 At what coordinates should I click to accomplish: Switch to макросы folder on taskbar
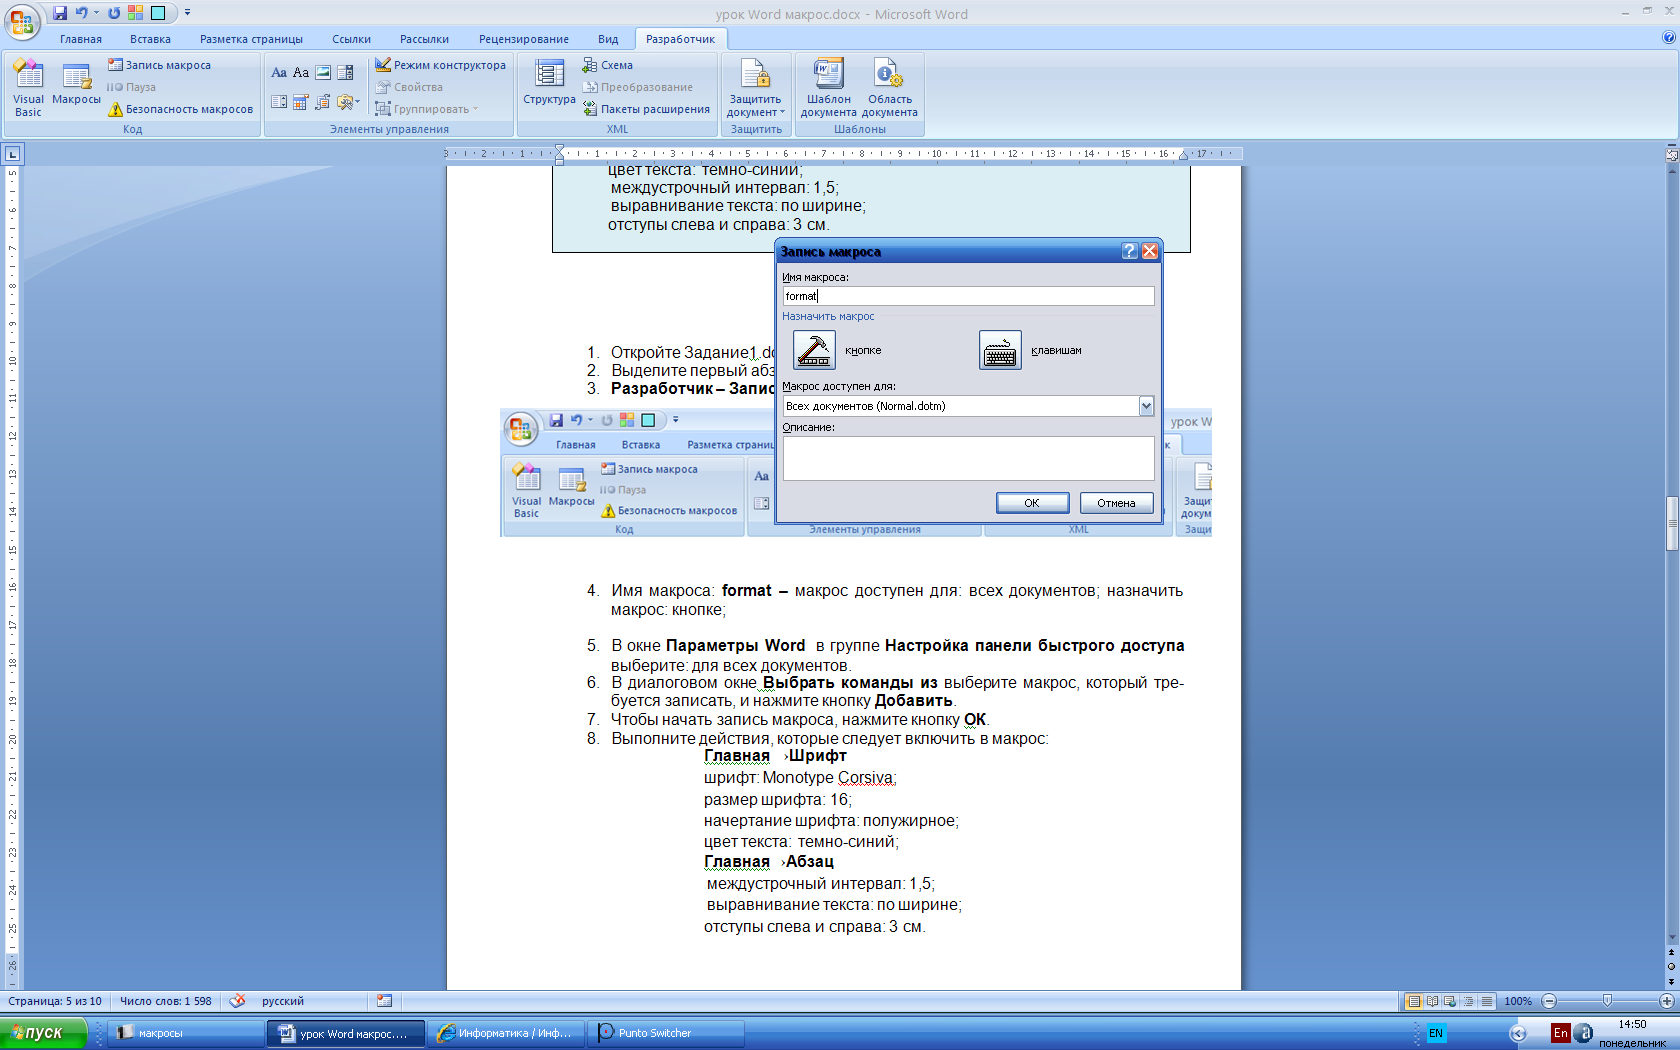(185, 1033)
